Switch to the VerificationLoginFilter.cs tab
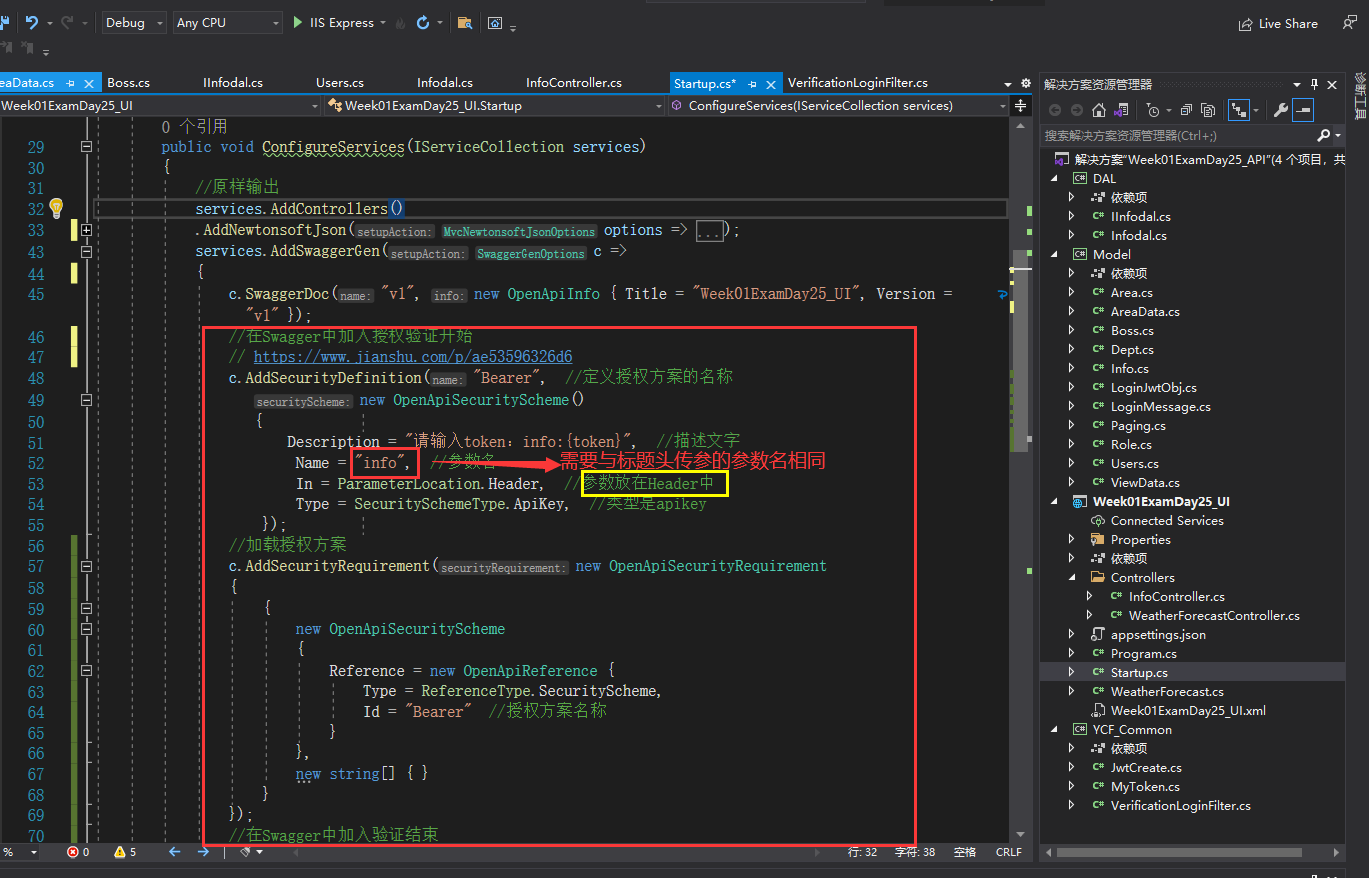 tap(857, 83)
